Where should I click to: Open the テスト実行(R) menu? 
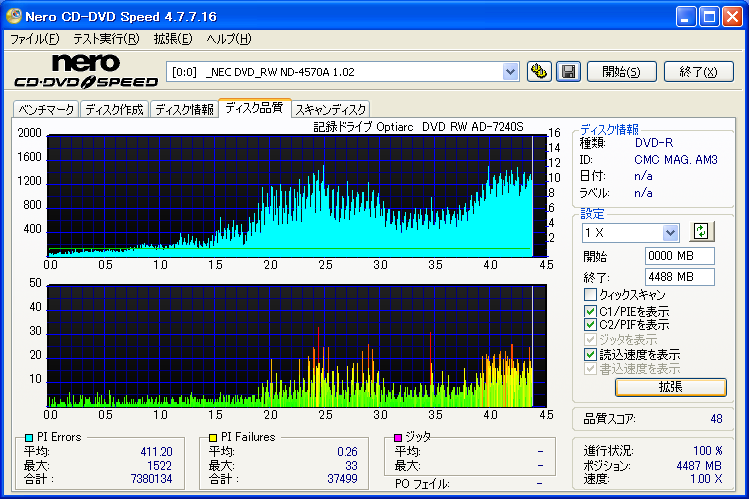pyautogui.click(x=106, y=39)
